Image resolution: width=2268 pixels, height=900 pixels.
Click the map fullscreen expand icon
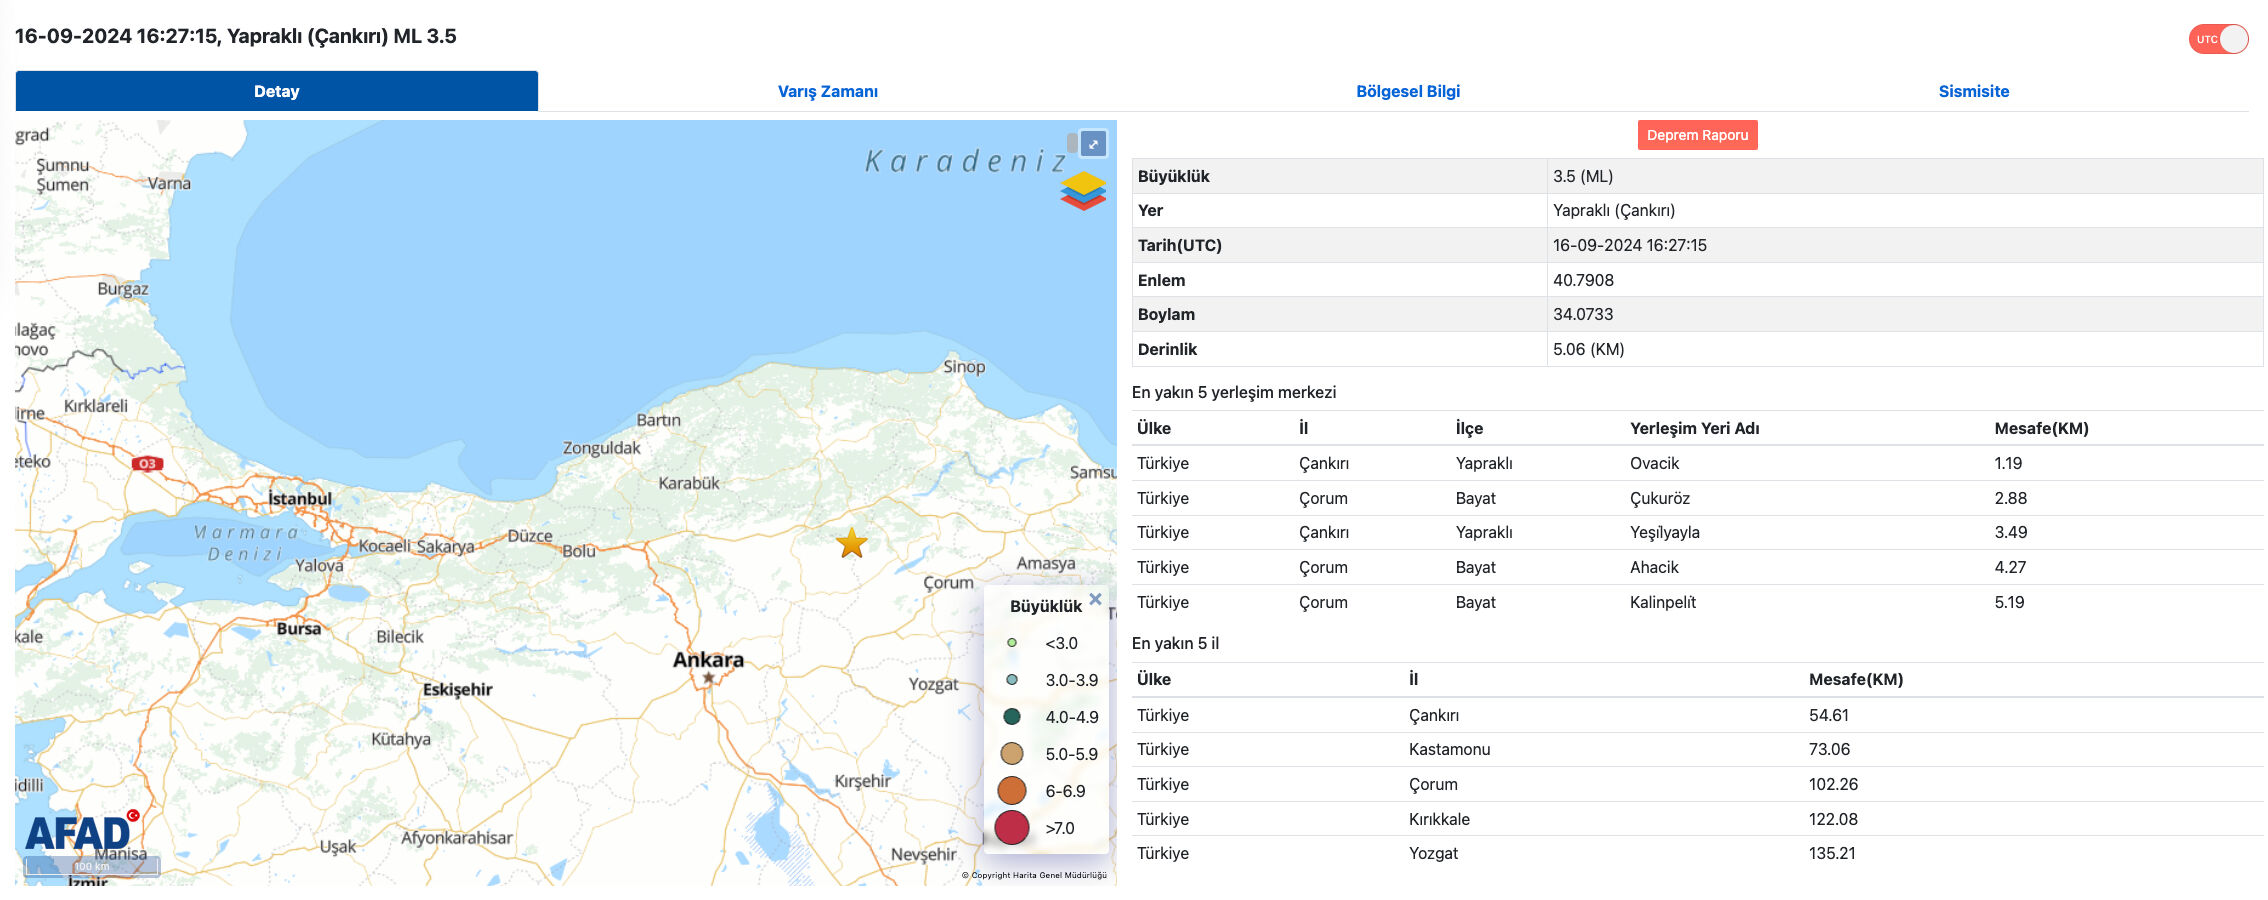click(x=1094, y=144)
